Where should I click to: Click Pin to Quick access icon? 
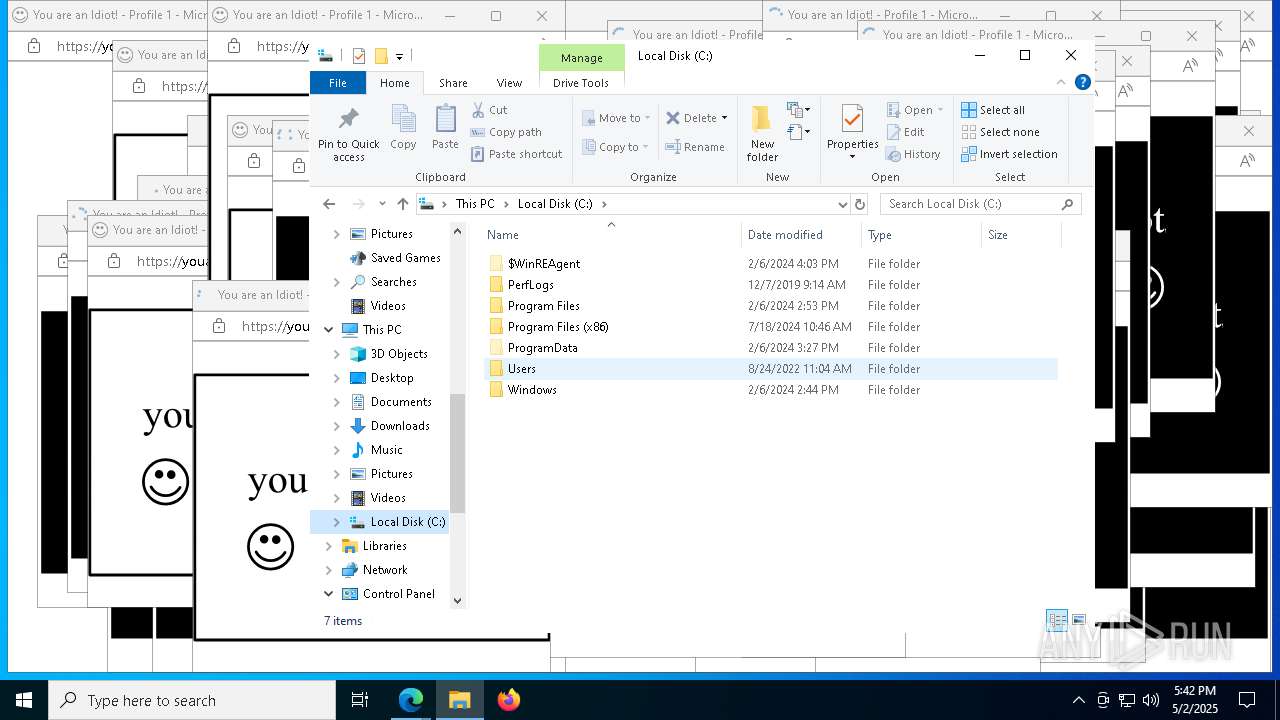pyautogui.click(x=348, y=133)
